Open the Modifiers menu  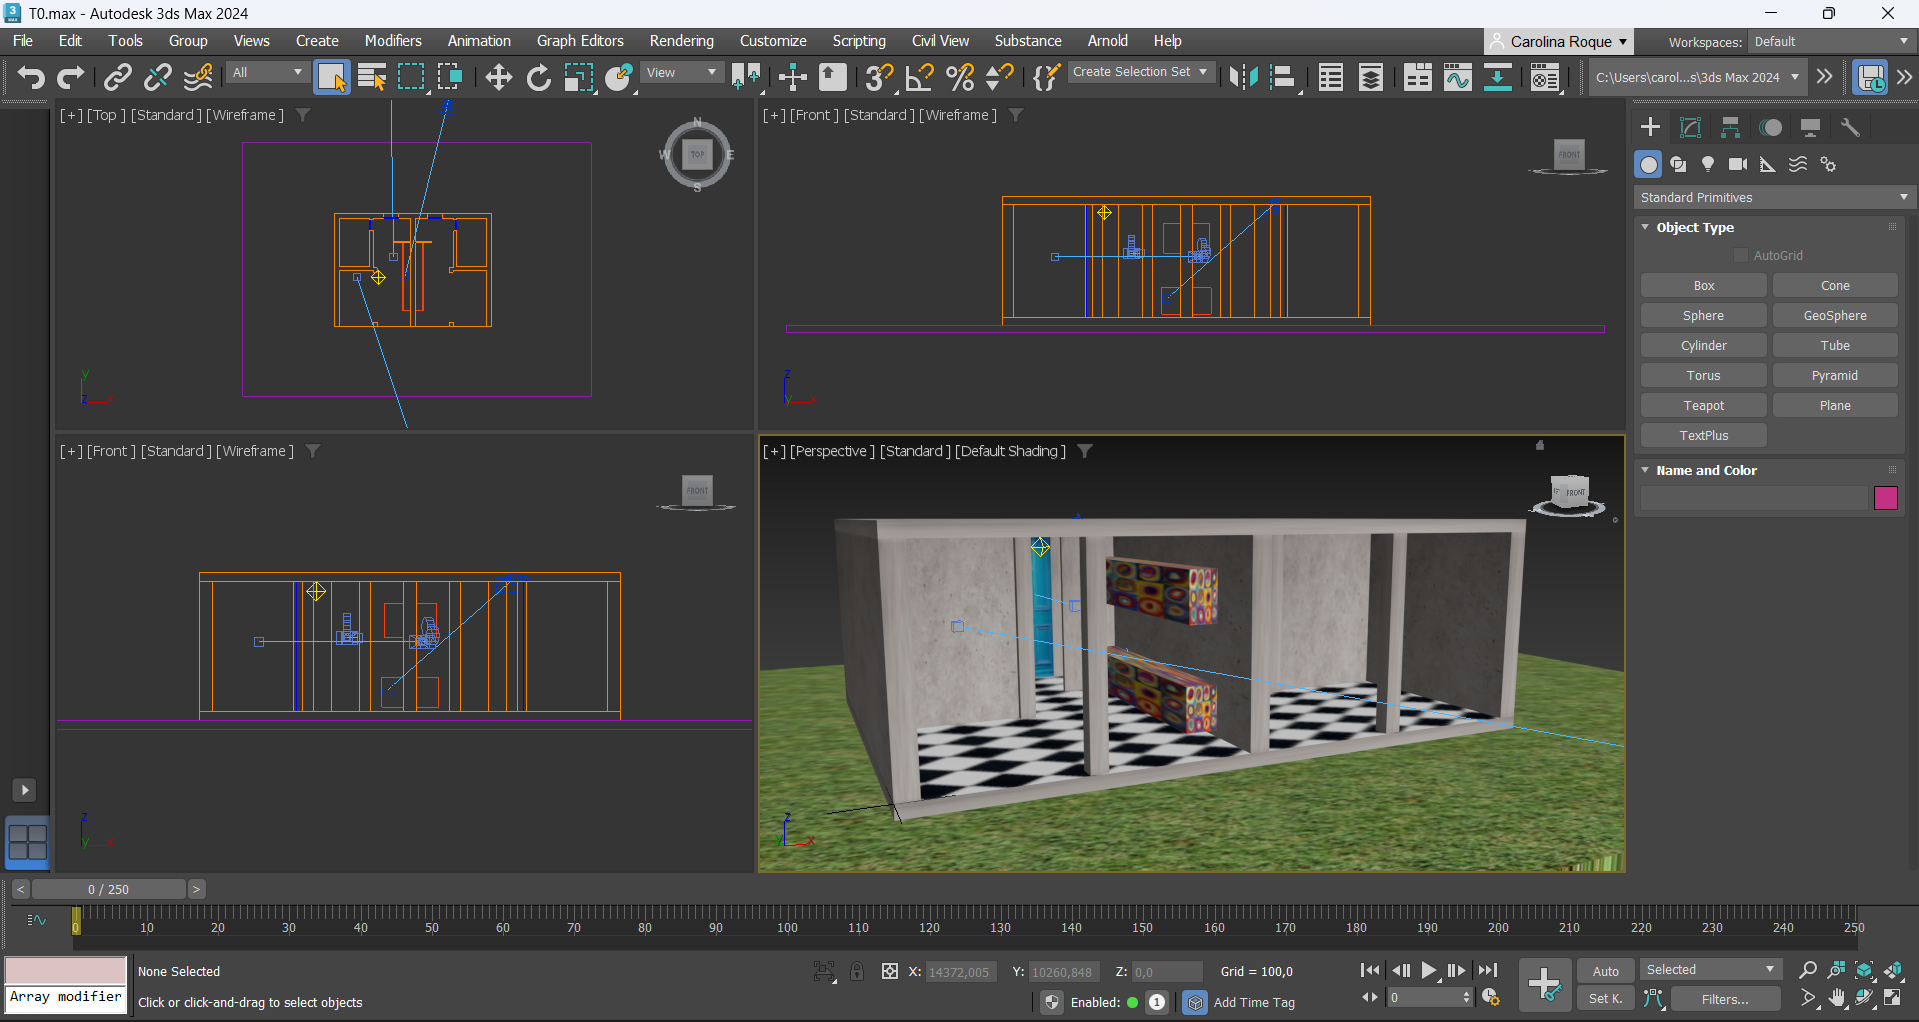tap(392, 41)
